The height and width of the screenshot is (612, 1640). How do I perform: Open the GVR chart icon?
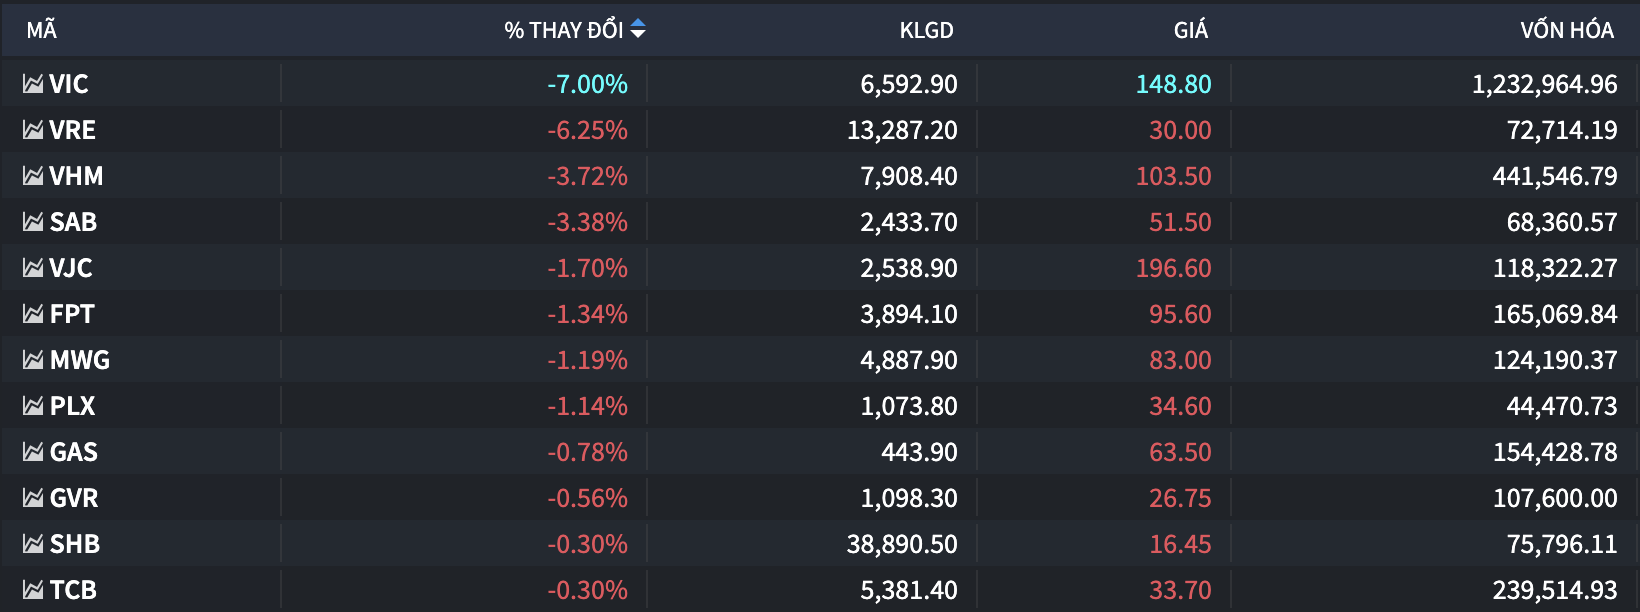[x=33, y=498]
